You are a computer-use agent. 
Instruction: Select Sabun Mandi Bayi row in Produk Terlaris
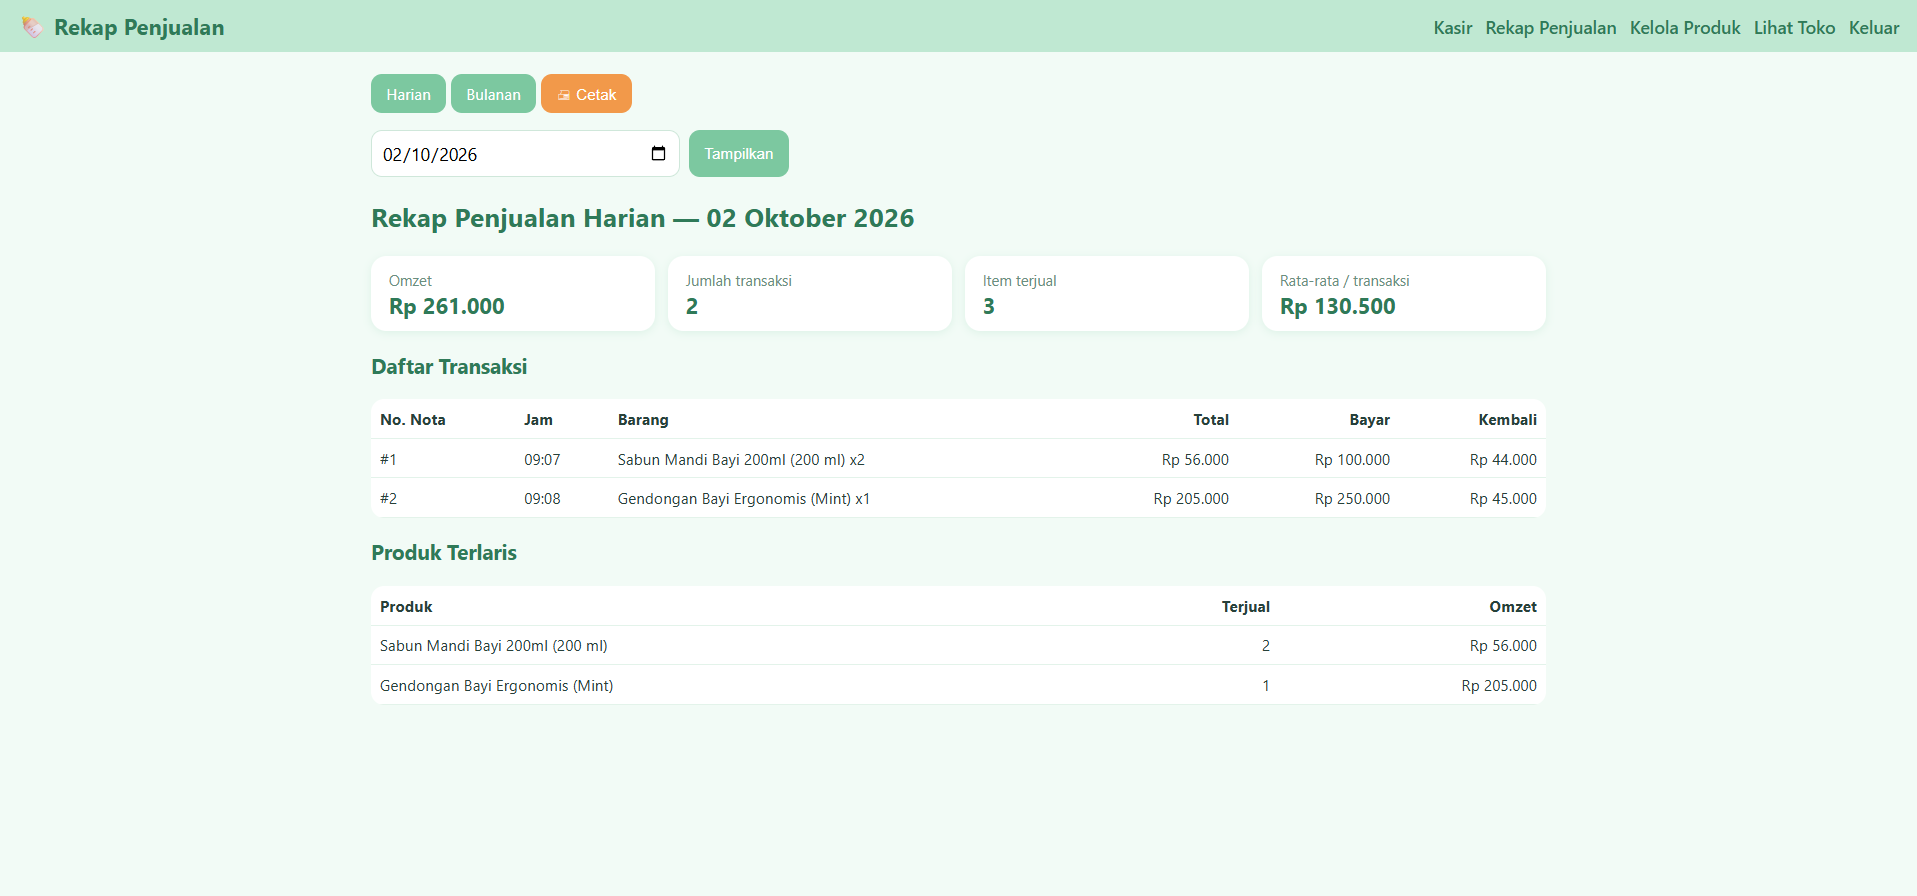958,646
